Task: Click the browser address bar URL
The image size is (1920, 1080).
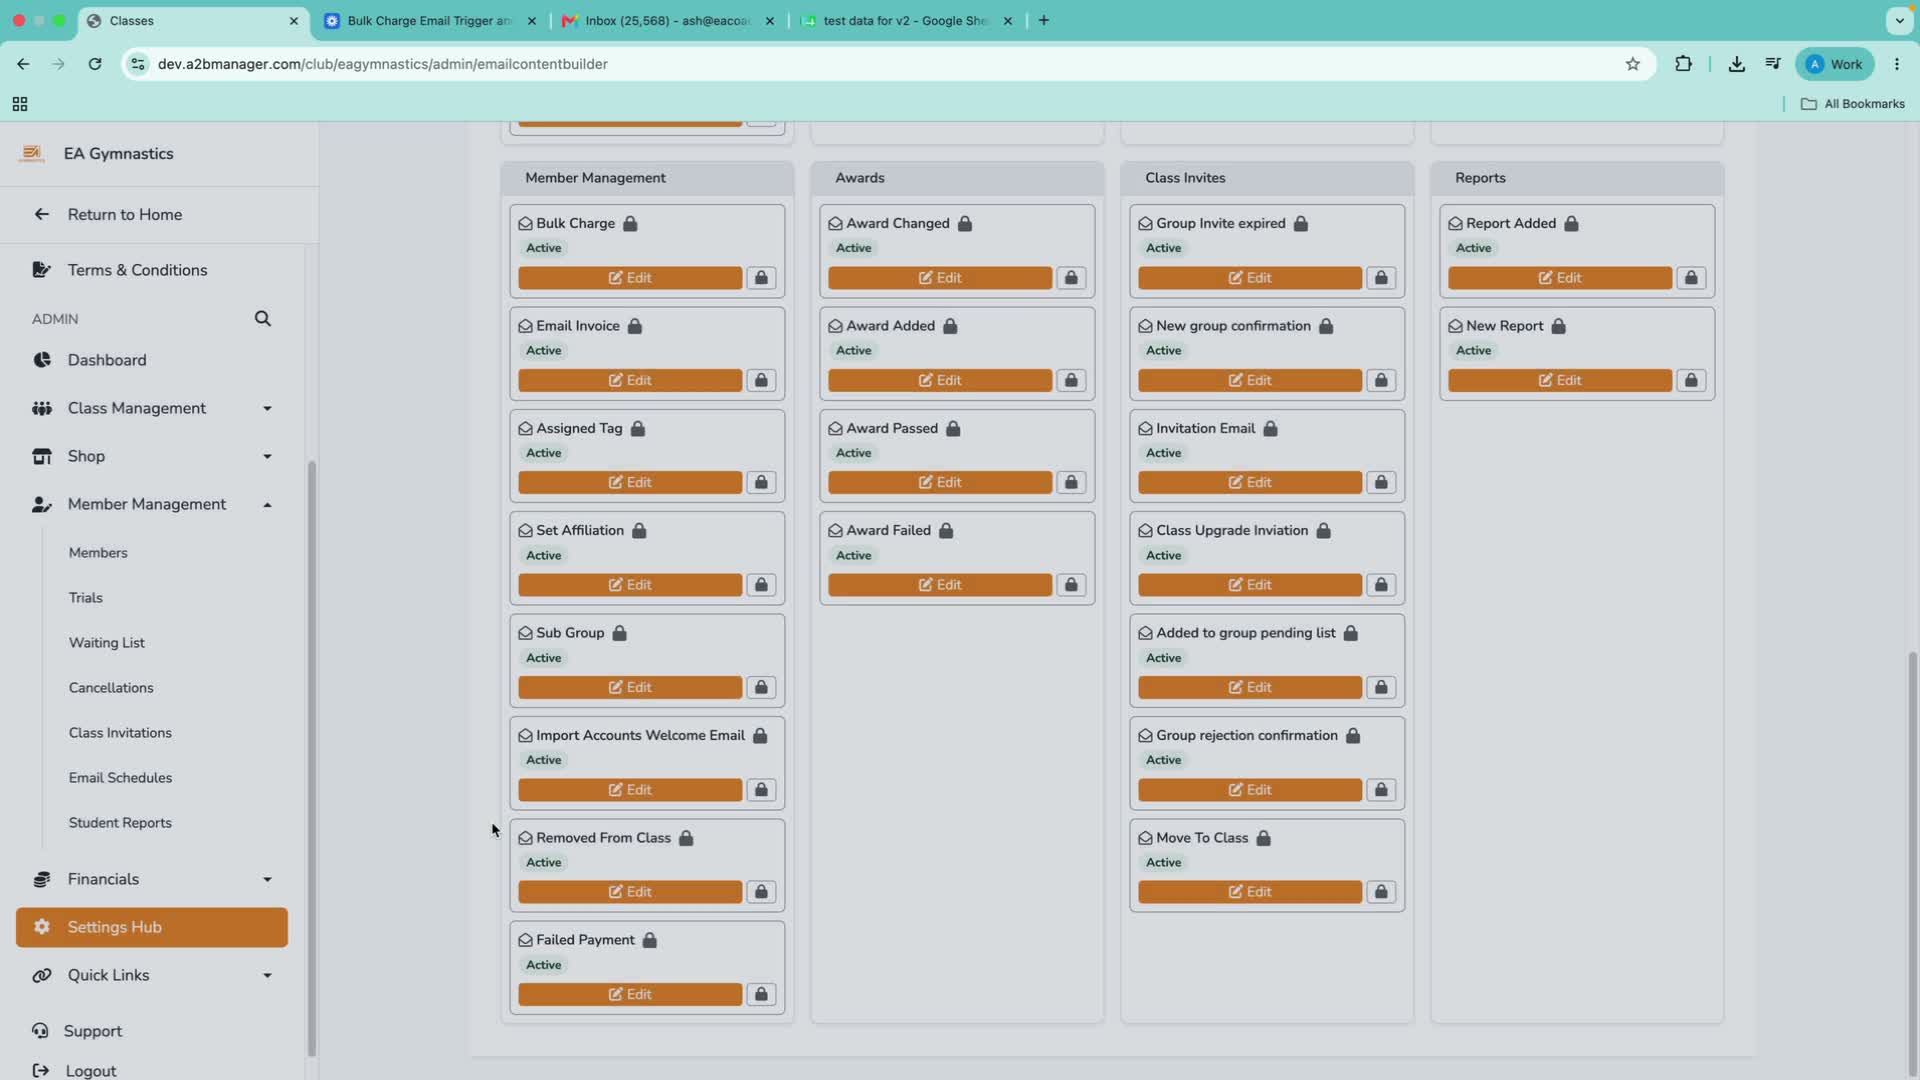Action: coord(383,64)
